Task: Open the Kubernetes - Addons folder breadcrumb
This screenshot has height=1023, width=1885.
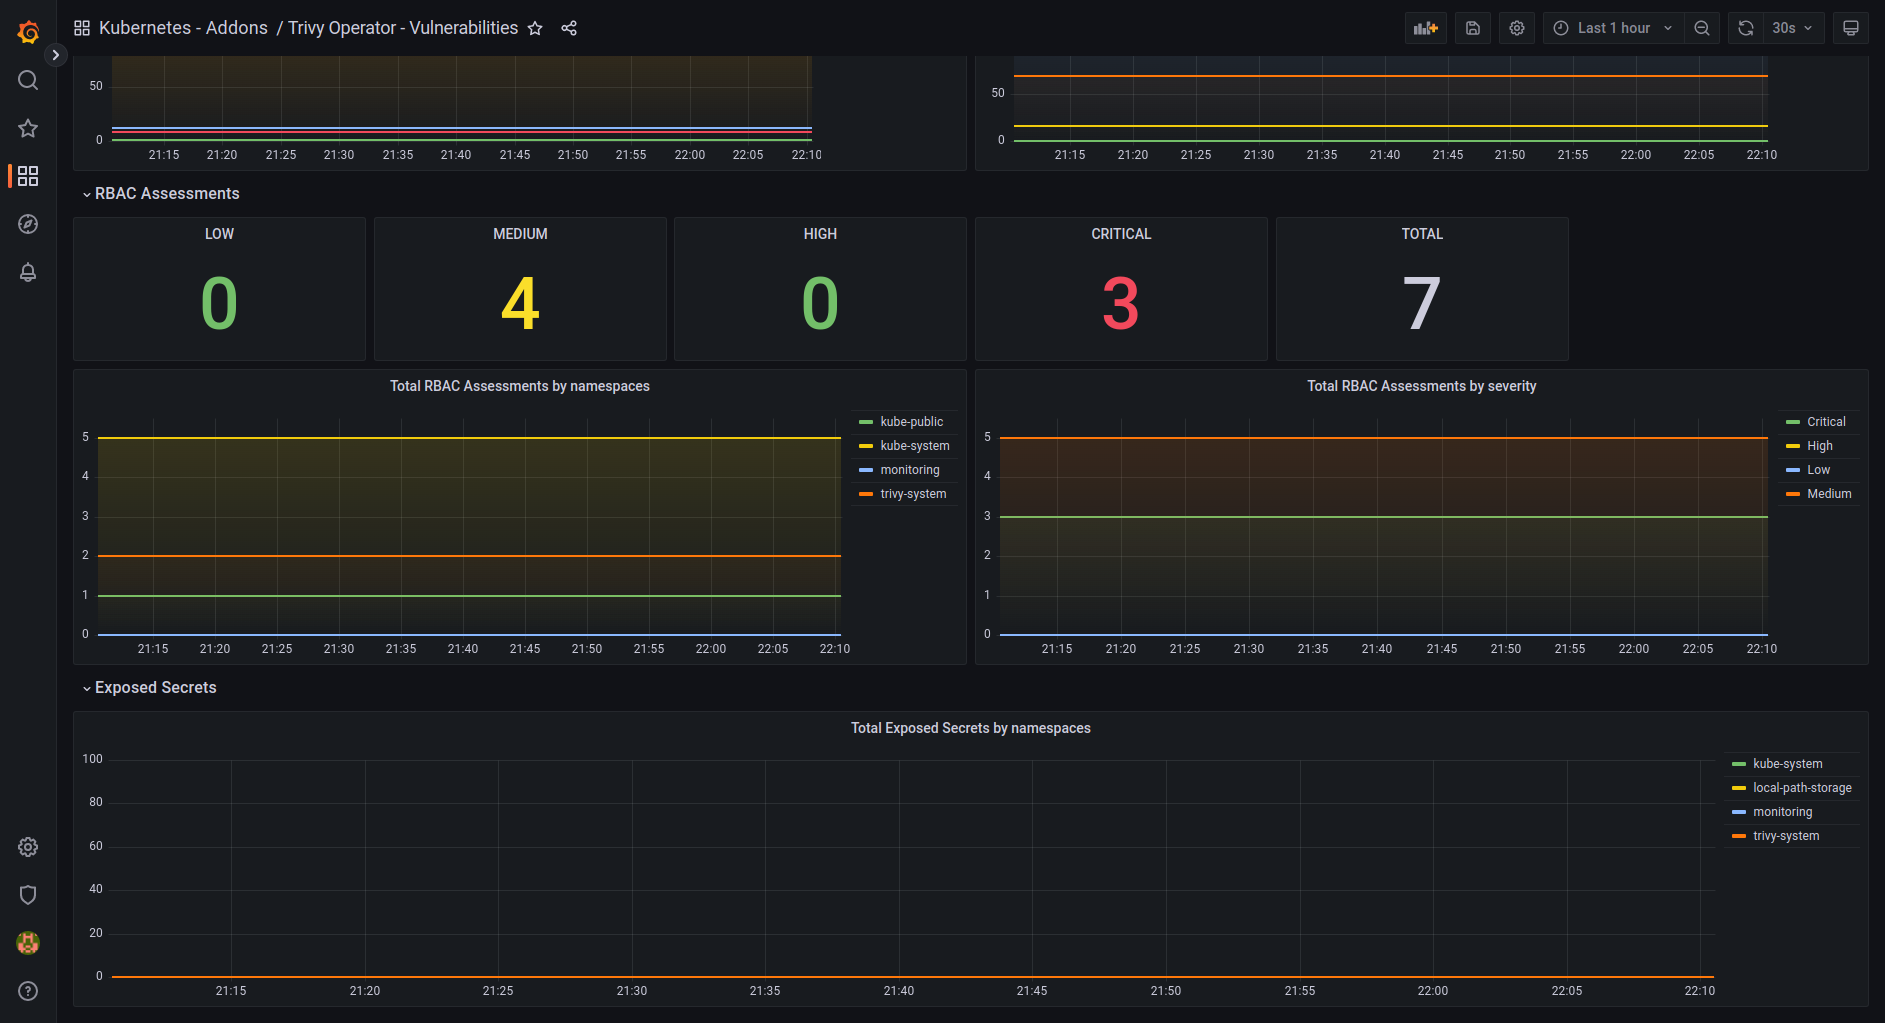Action: coord(183,28)
